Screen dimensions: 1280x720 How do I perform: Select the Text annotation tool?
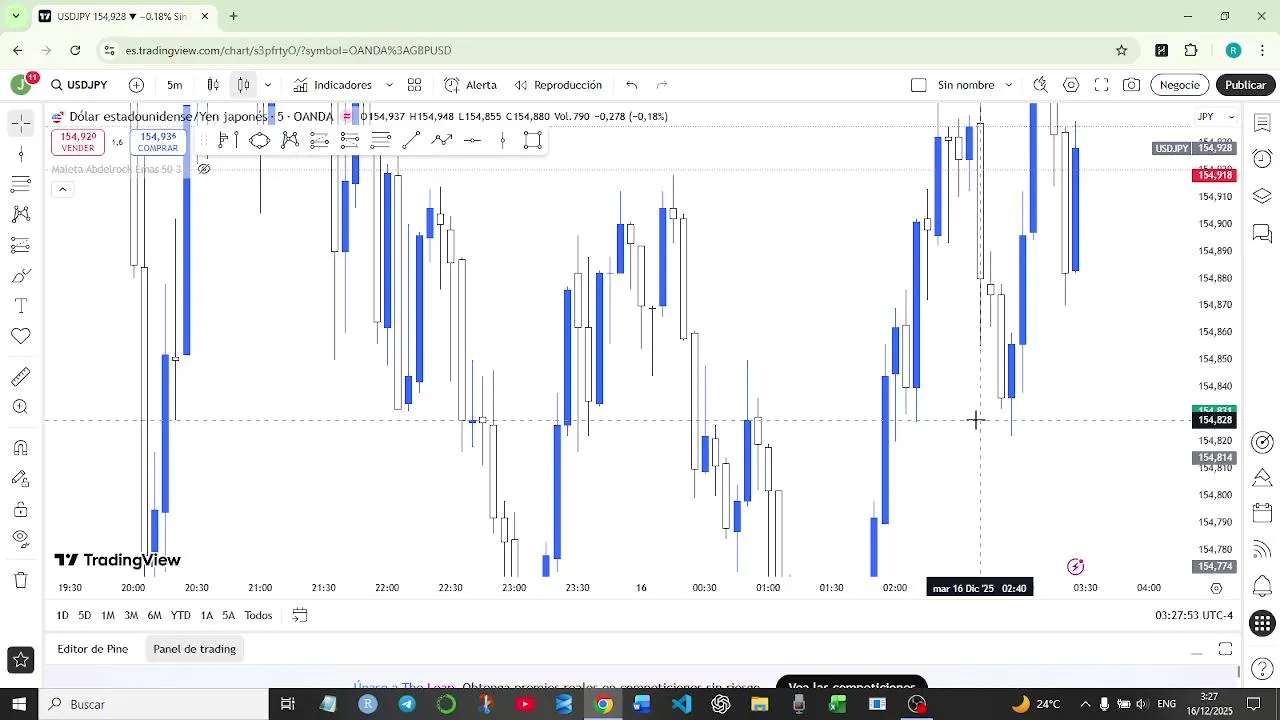click(x=21, y=306)
